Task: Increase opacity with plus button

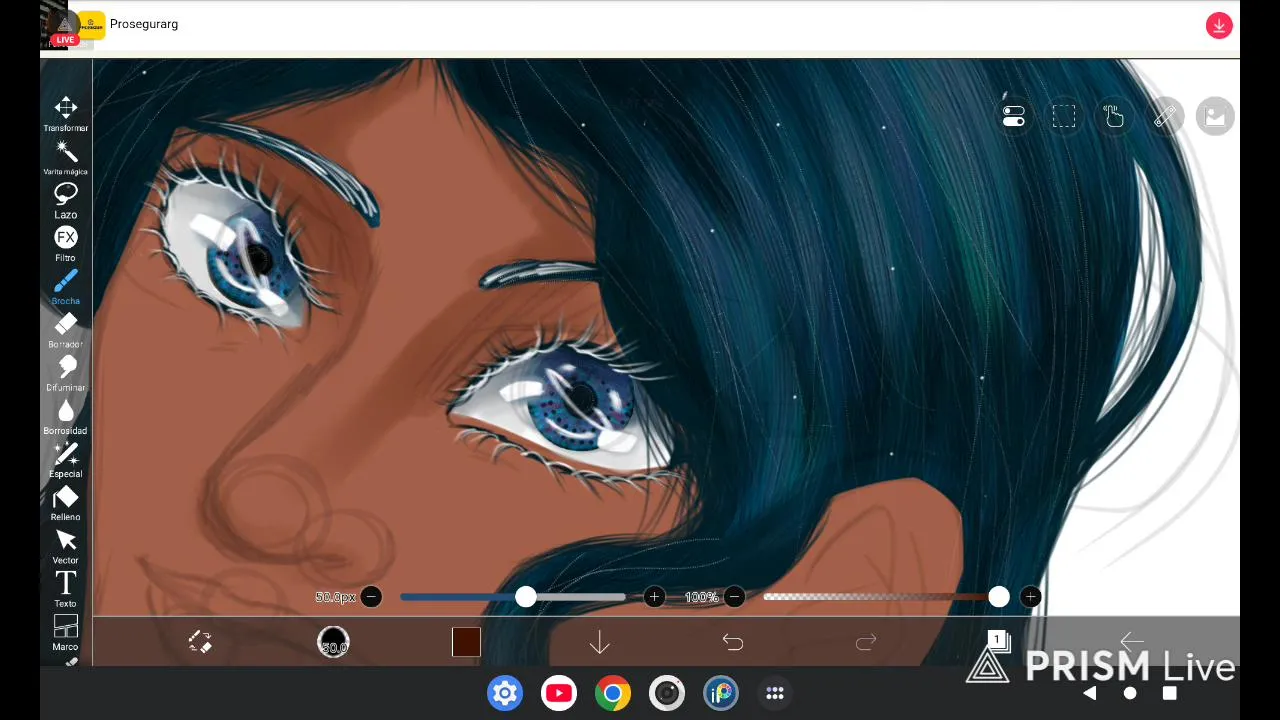Action: pyautogui.click(x=1030, y=597)
